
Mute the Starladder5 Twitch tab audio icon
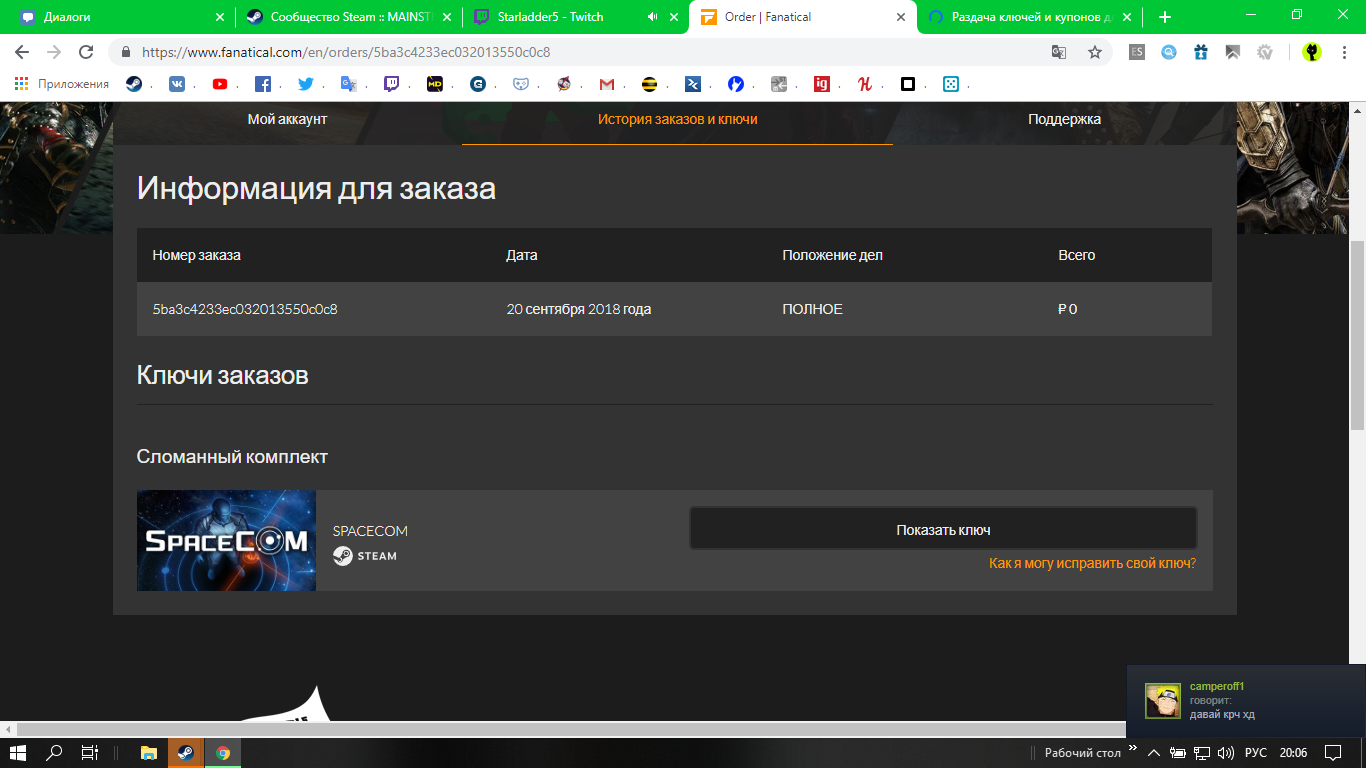653,17
